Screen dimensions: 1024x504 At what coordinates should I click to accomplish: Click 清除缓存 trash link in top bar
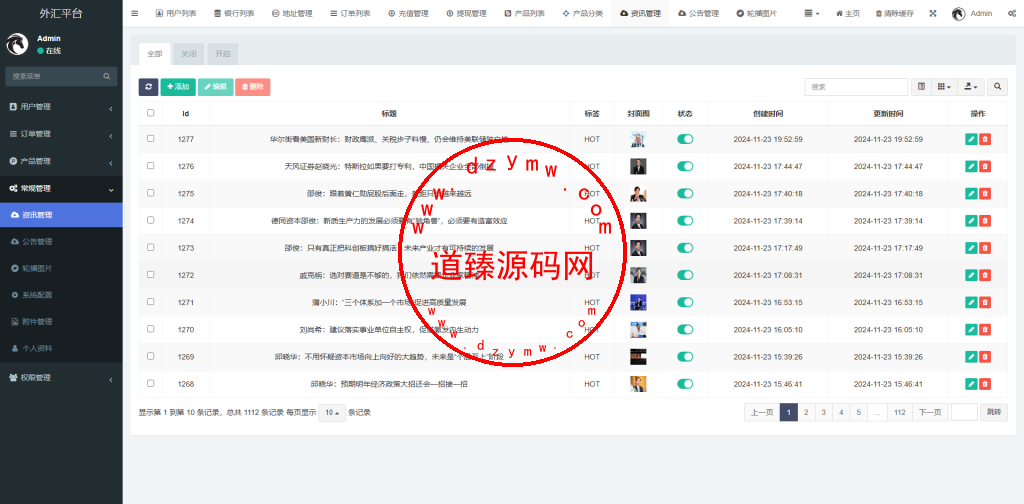pyautogui.click(x=894, y=13)
